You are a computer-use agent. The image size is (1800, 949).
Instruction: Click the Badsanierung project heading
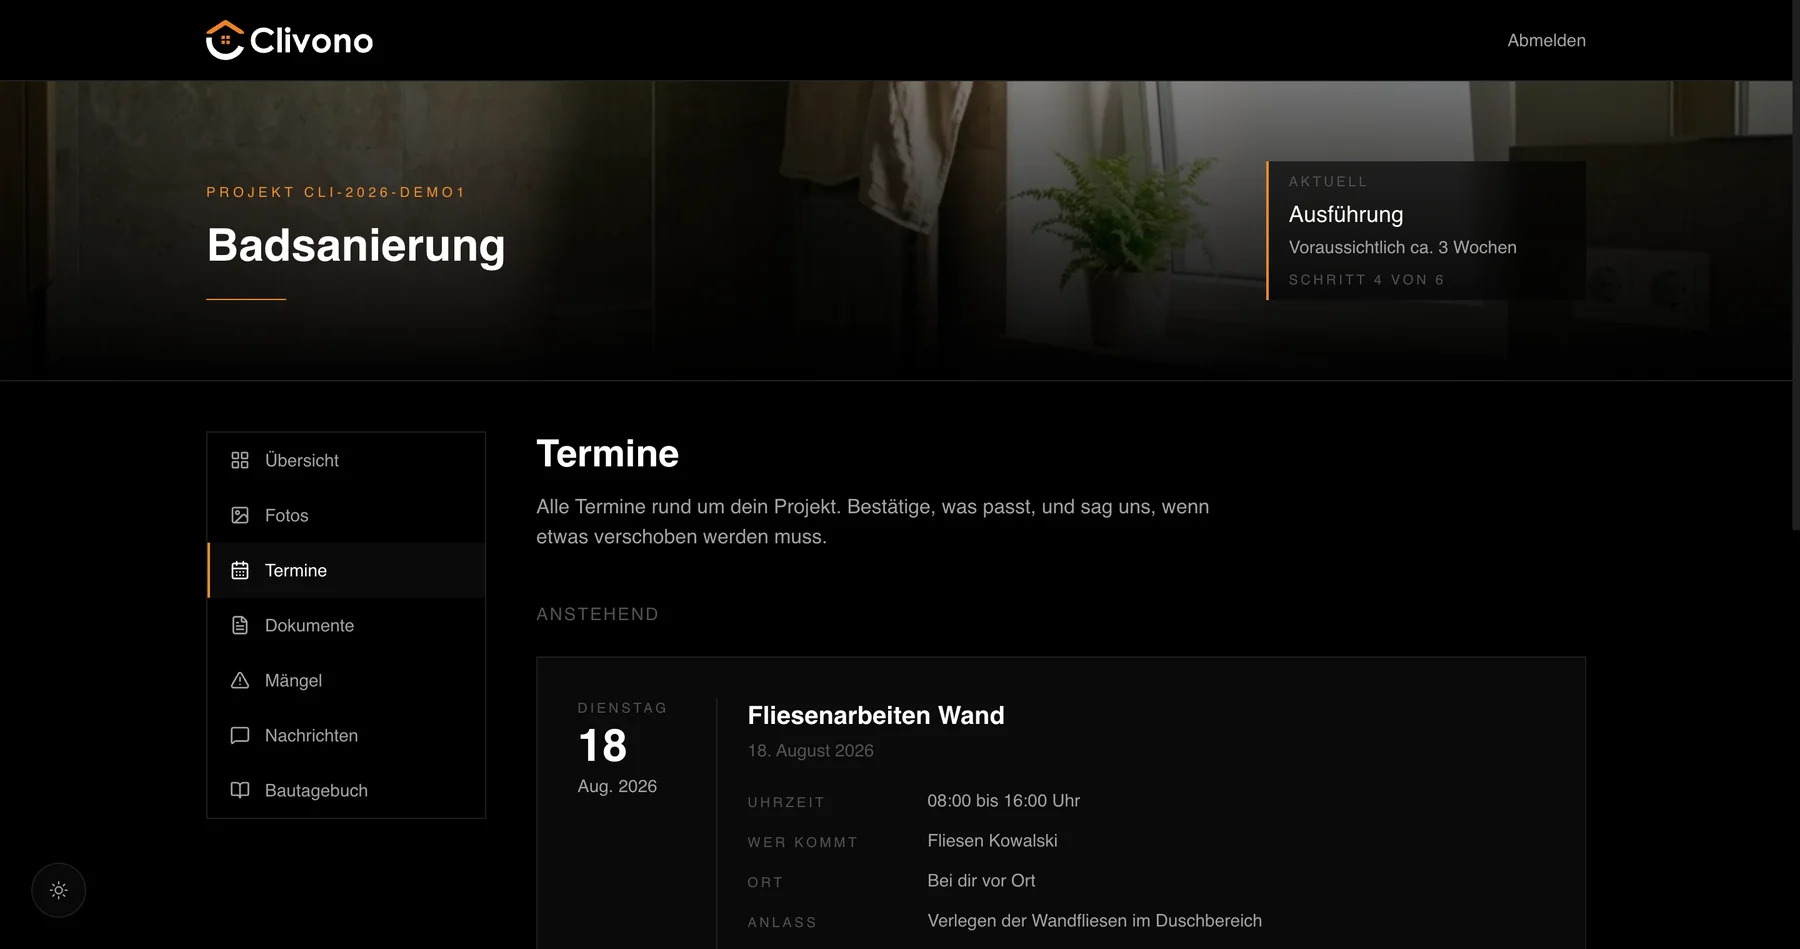point(356,245)
